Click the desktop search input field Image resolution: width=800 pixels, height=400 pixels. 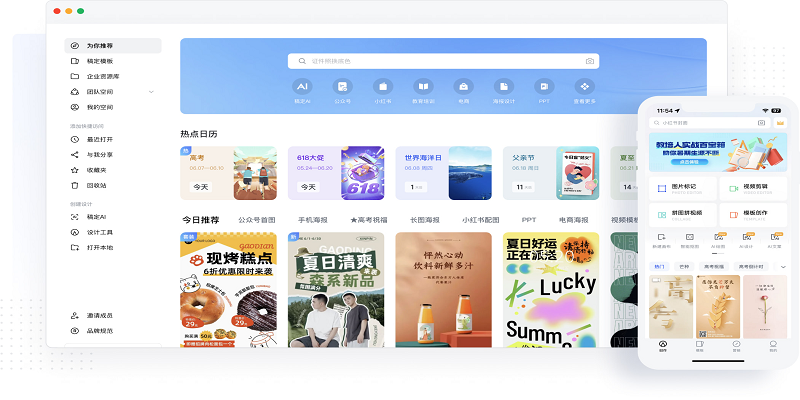coord(443,61)
